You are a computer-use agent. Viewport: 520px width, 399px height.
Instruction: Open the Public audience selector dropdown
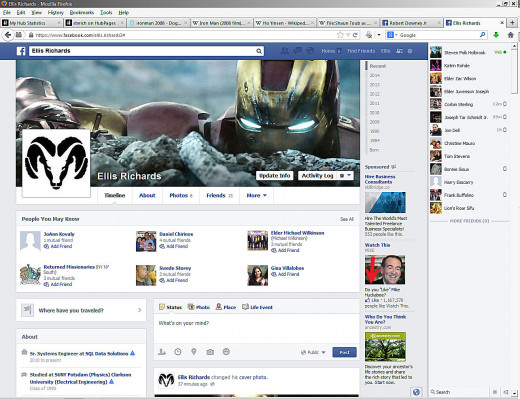(x=313, y=352)
